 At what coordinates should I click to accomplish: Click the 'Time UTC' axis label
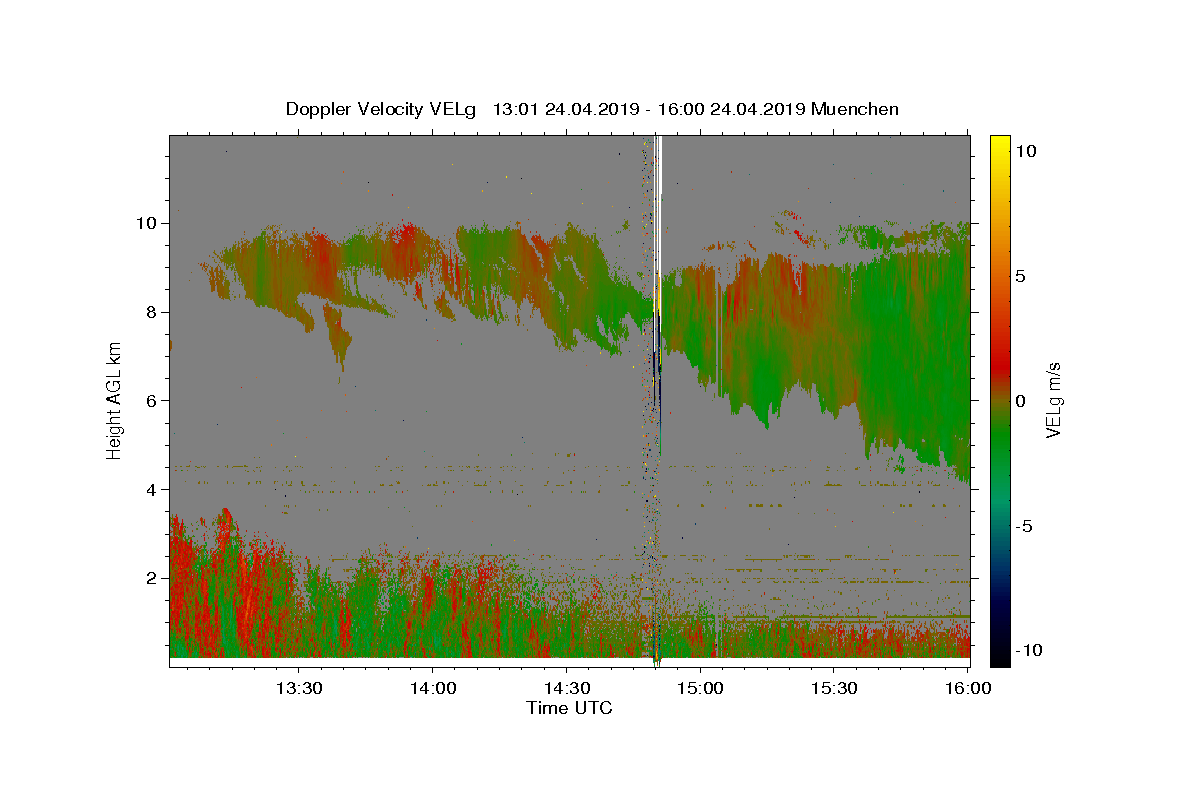569,708
